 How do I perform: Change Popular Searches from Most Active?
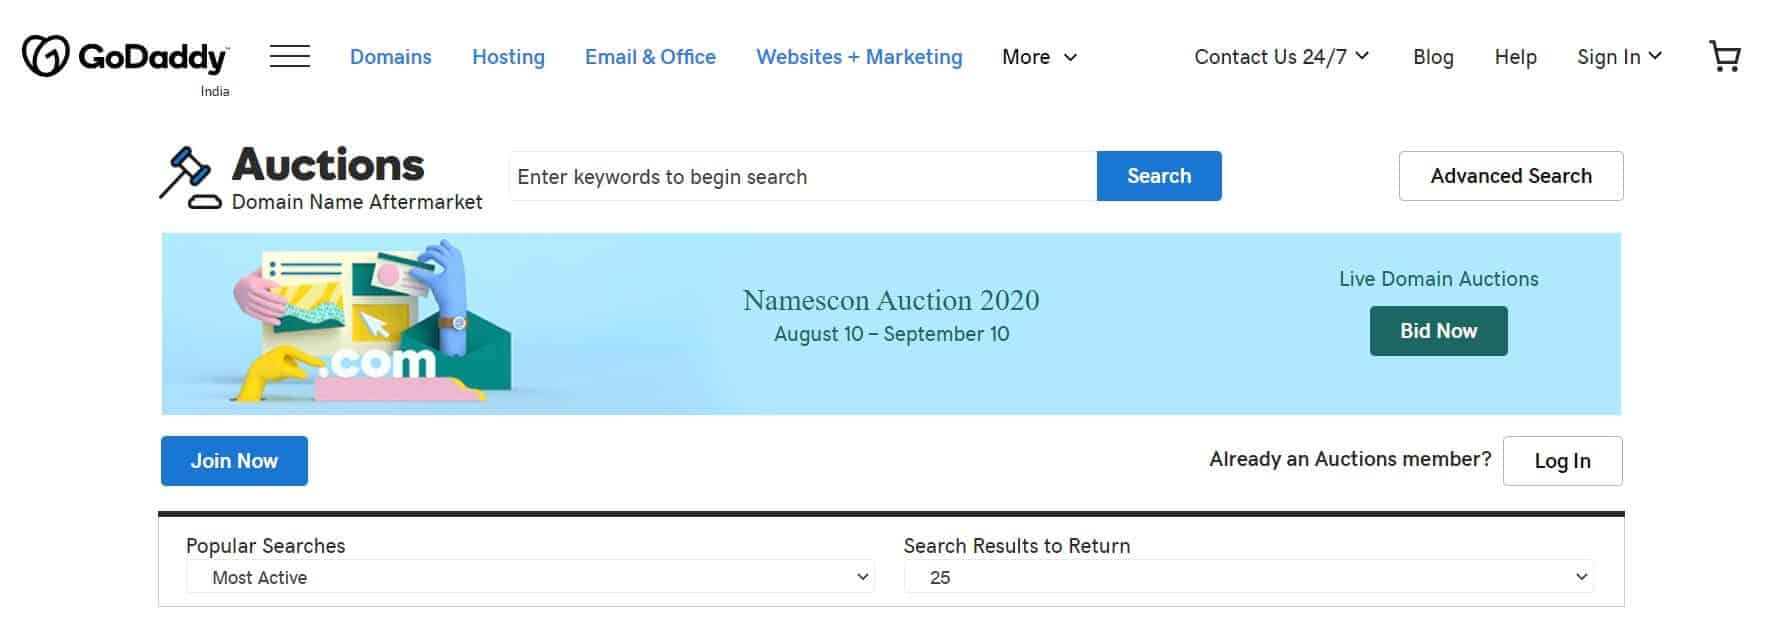pyautogui.click(x=530, y=577)
